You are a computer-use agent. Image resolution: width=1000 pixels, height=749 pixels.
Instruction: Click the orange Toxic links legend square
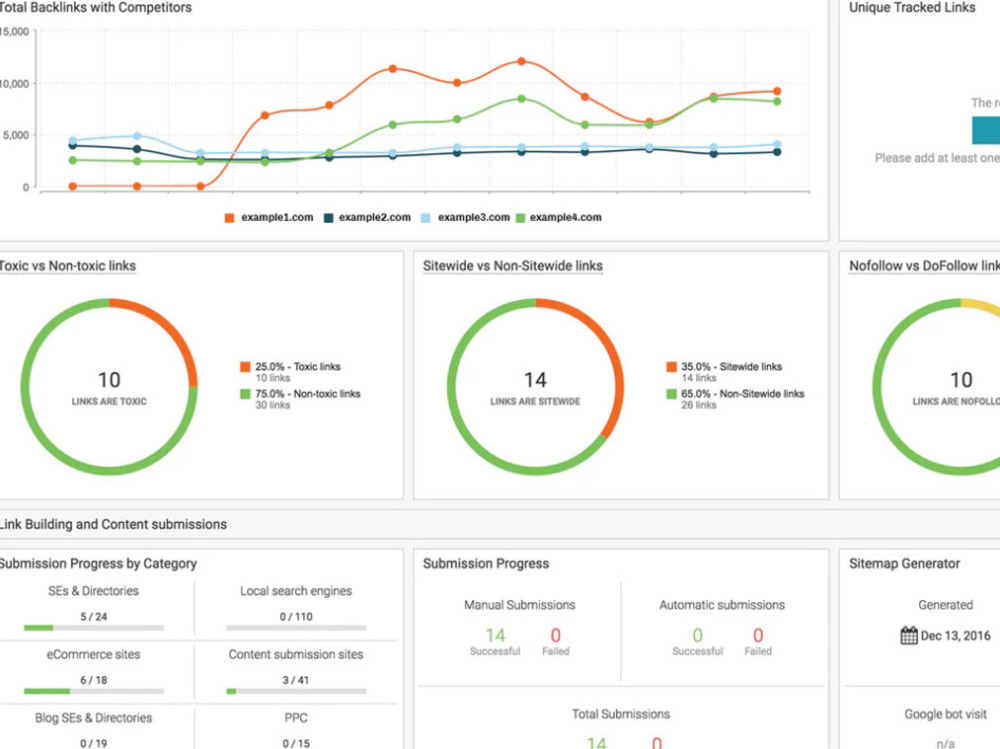coord(245,367)
